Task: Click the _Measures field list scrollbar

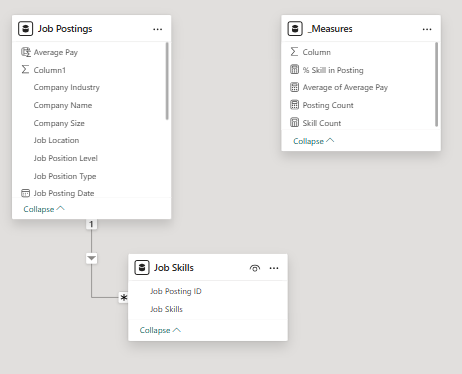Action: [x=436, y=85]
